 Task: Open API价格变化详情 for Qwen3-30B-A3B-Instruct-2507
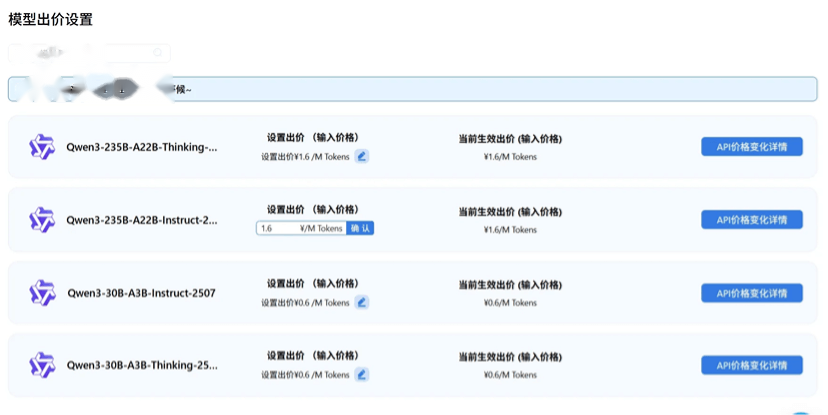point(752,293)
